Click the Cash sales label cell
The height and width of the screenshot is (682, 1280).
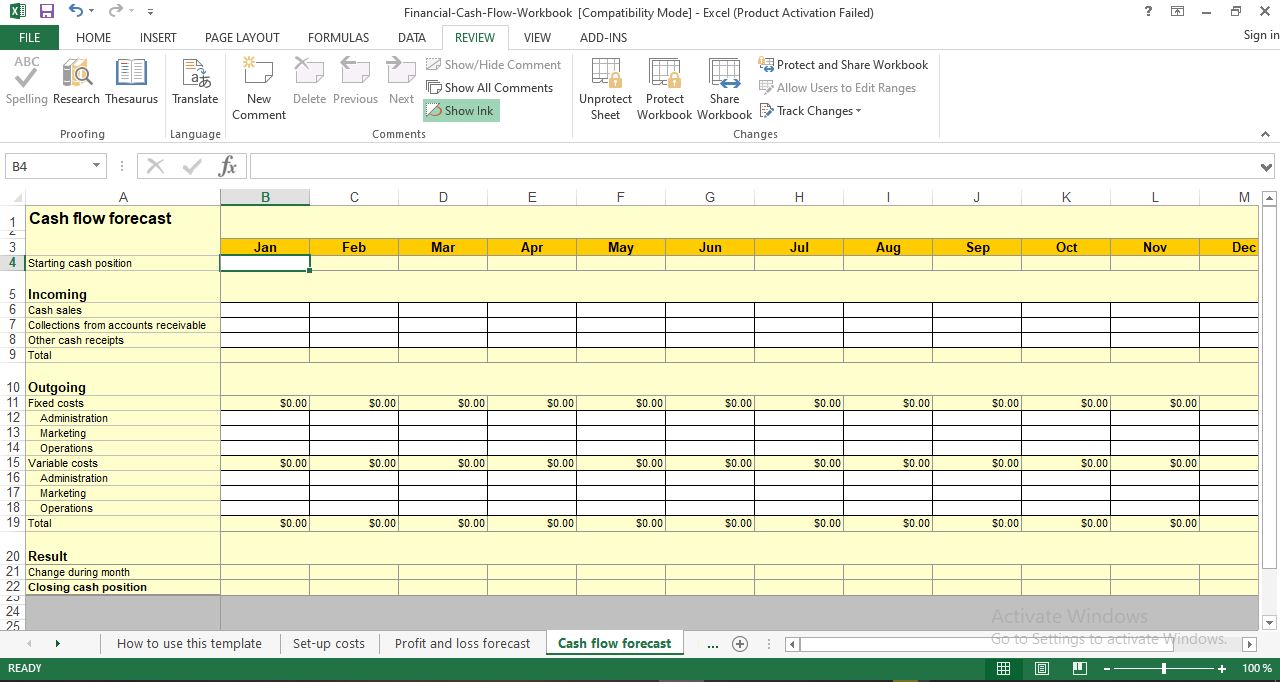(123, 310)
